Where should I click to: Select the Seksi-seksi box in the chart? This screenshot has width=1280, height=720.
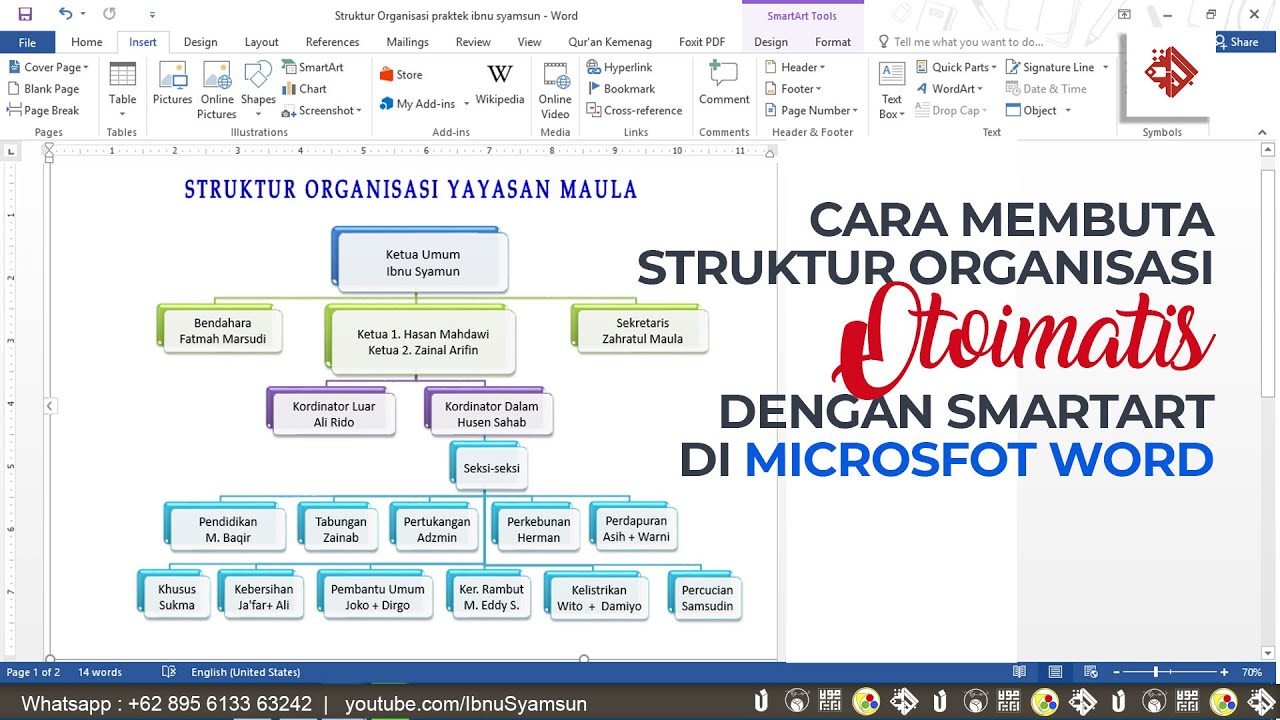(x=491, y=468)
